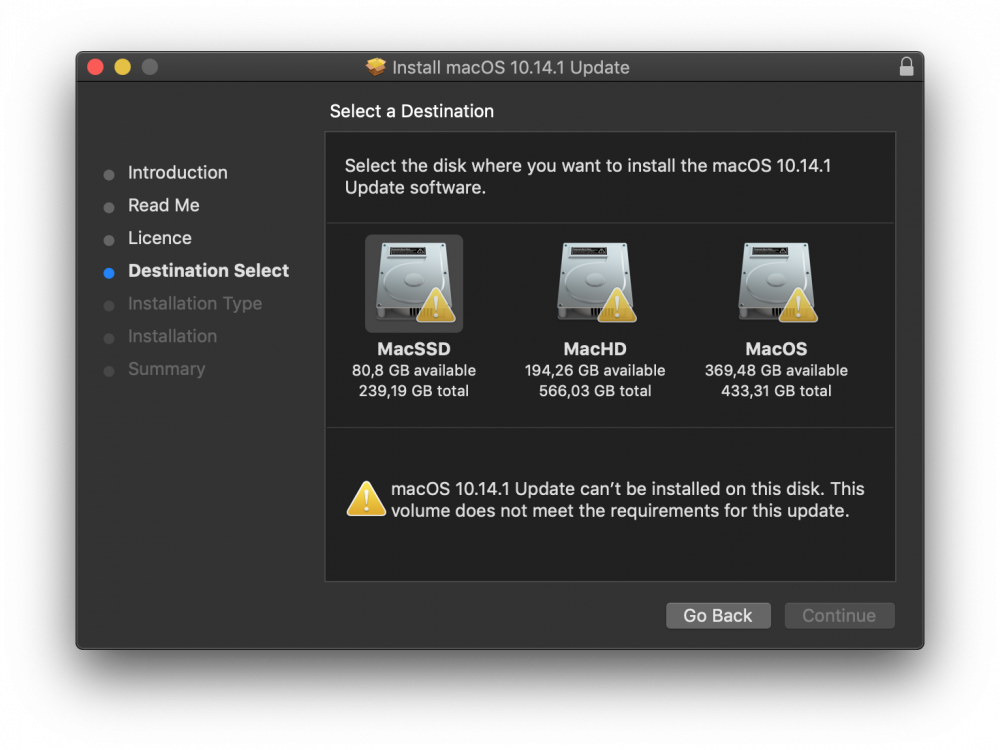Click the Go Back button
The height and width of the screenshot is (750, 1000).
point(718,615)
